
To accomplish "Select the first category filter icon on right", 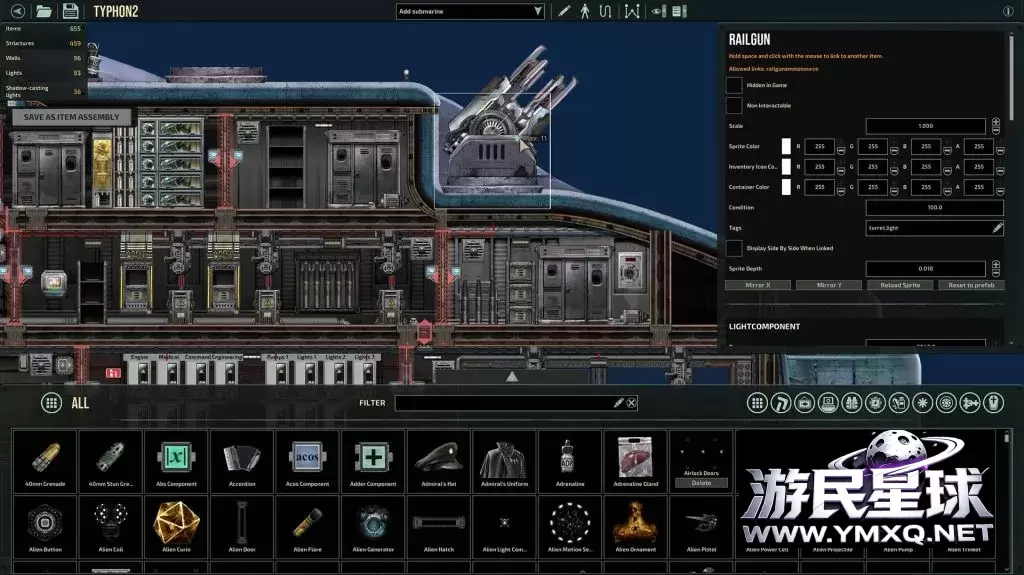I will (757, 403).
